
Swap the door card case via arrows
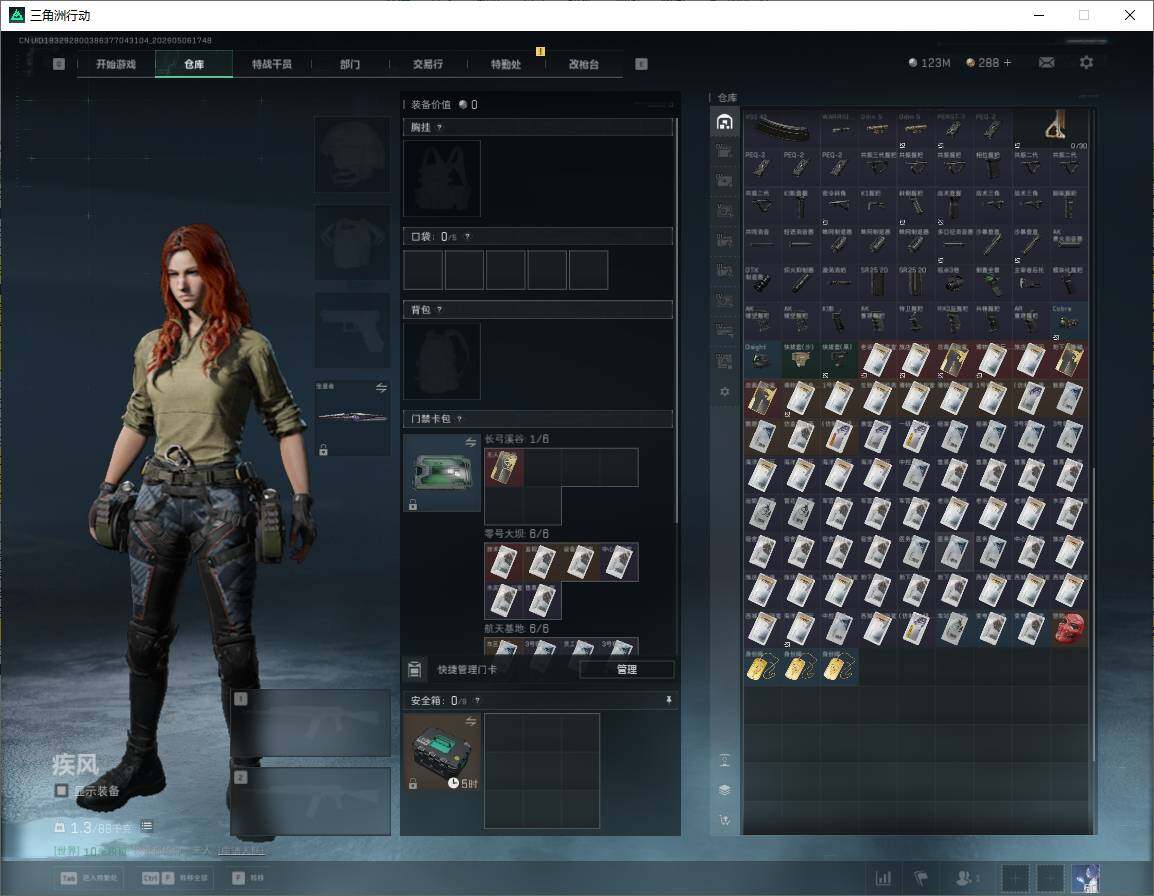click(x=470, y=442)
